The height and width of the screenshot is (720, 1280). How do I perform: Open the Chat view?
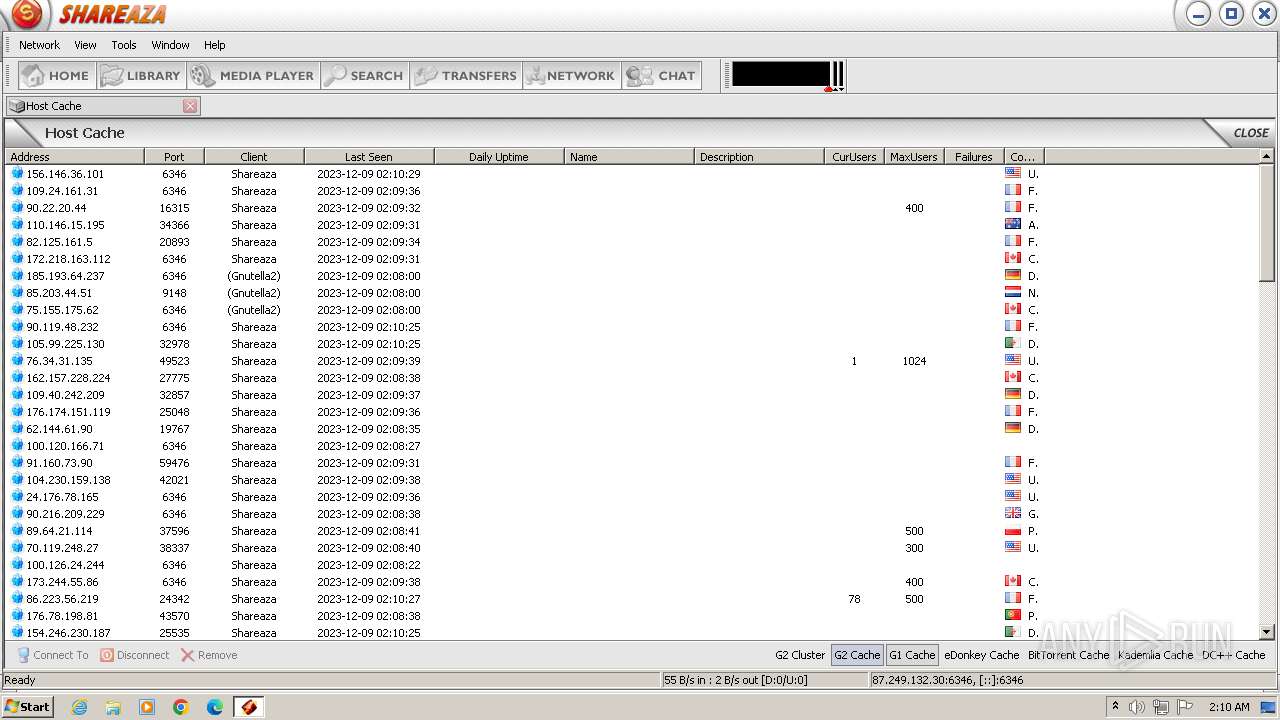tap(661, 76)
